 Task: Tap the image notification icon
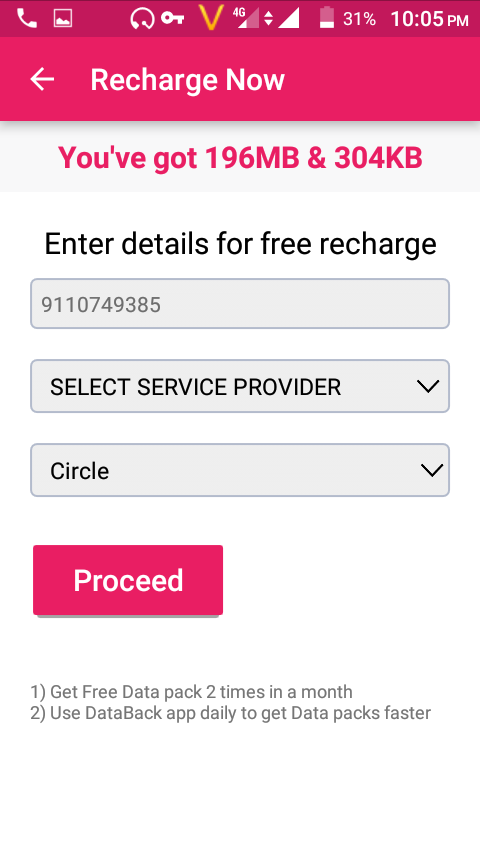(63, 19)
